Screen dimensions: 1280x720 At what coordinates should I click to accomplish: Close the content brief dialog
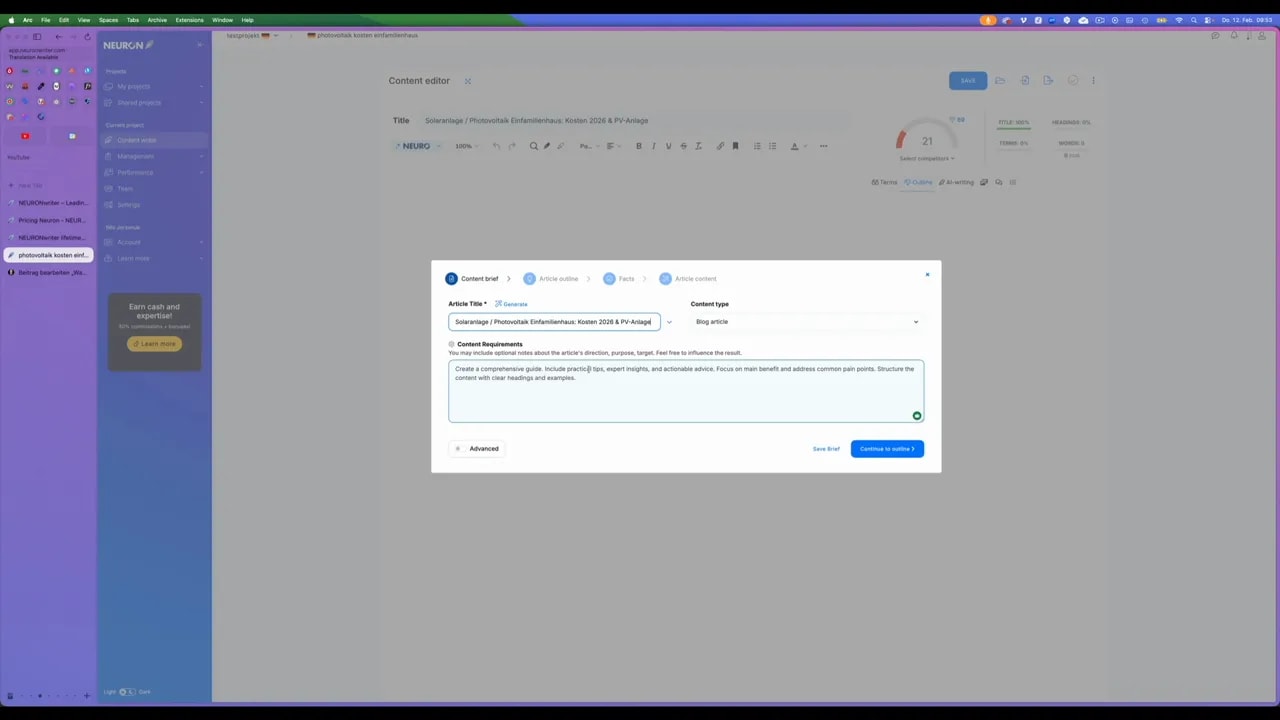pyautogui.click(x=927, y=274)
